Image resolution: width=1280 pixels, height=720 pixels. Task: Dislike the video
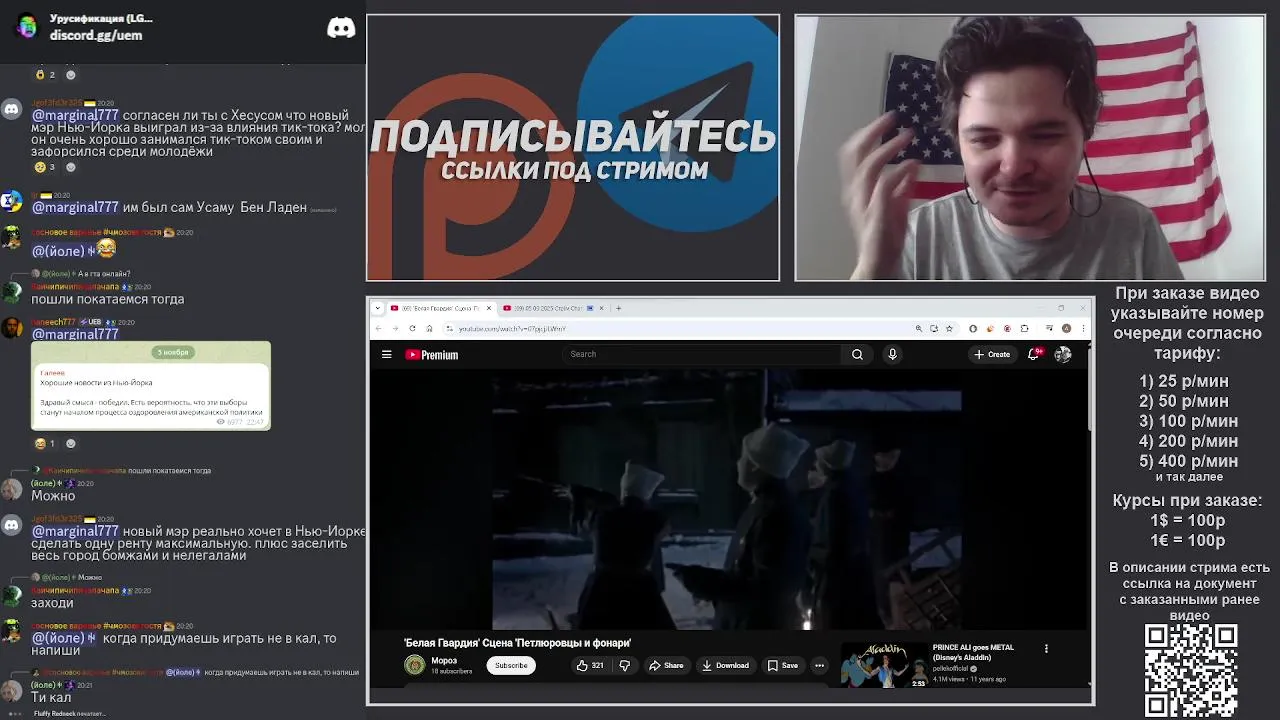tap(625, 665)
